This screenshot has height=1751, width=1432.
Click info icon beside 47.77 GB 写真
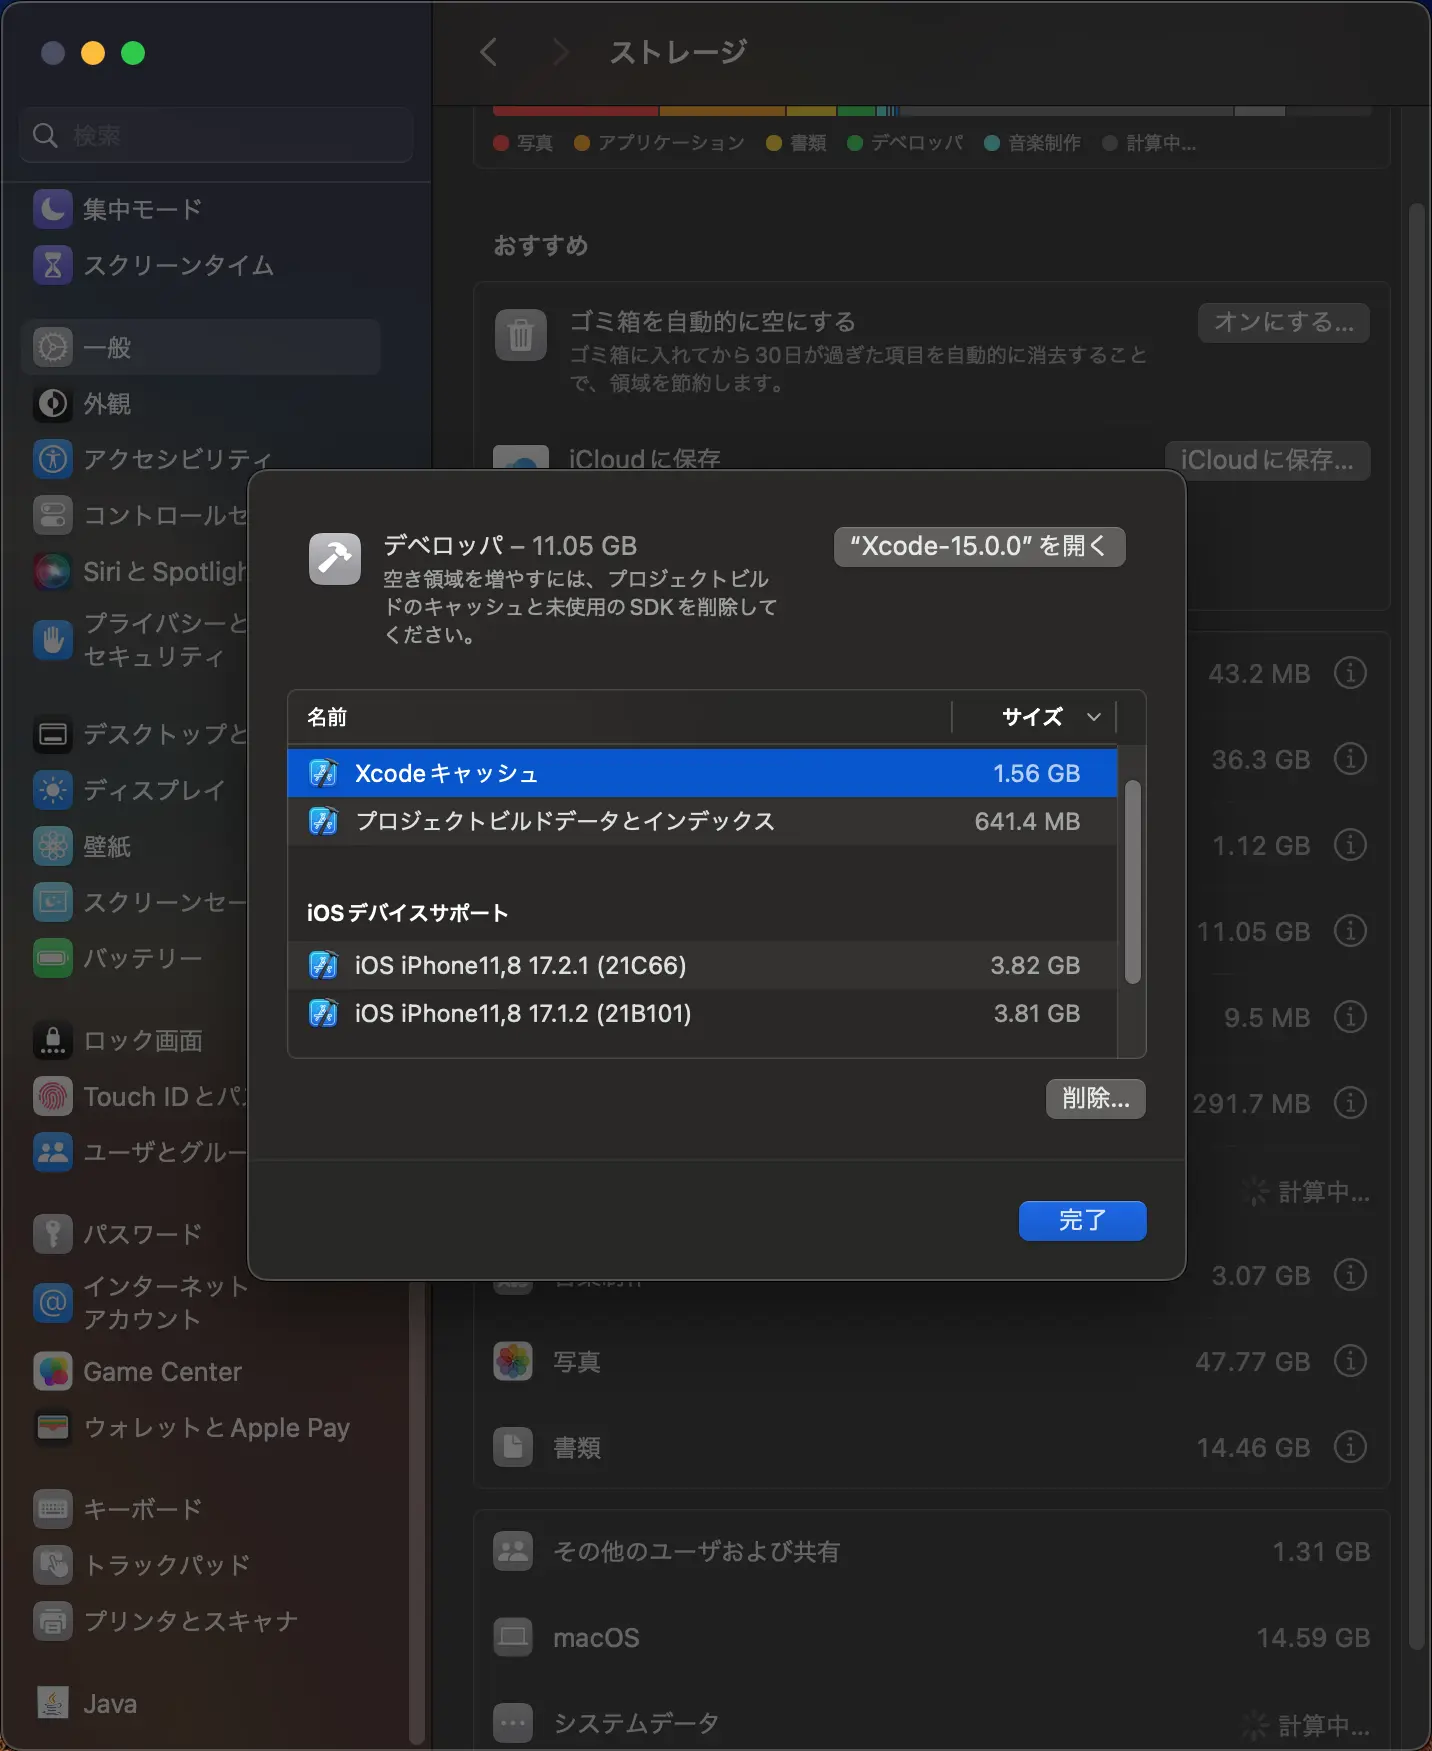click(x=1350, y=1361)
